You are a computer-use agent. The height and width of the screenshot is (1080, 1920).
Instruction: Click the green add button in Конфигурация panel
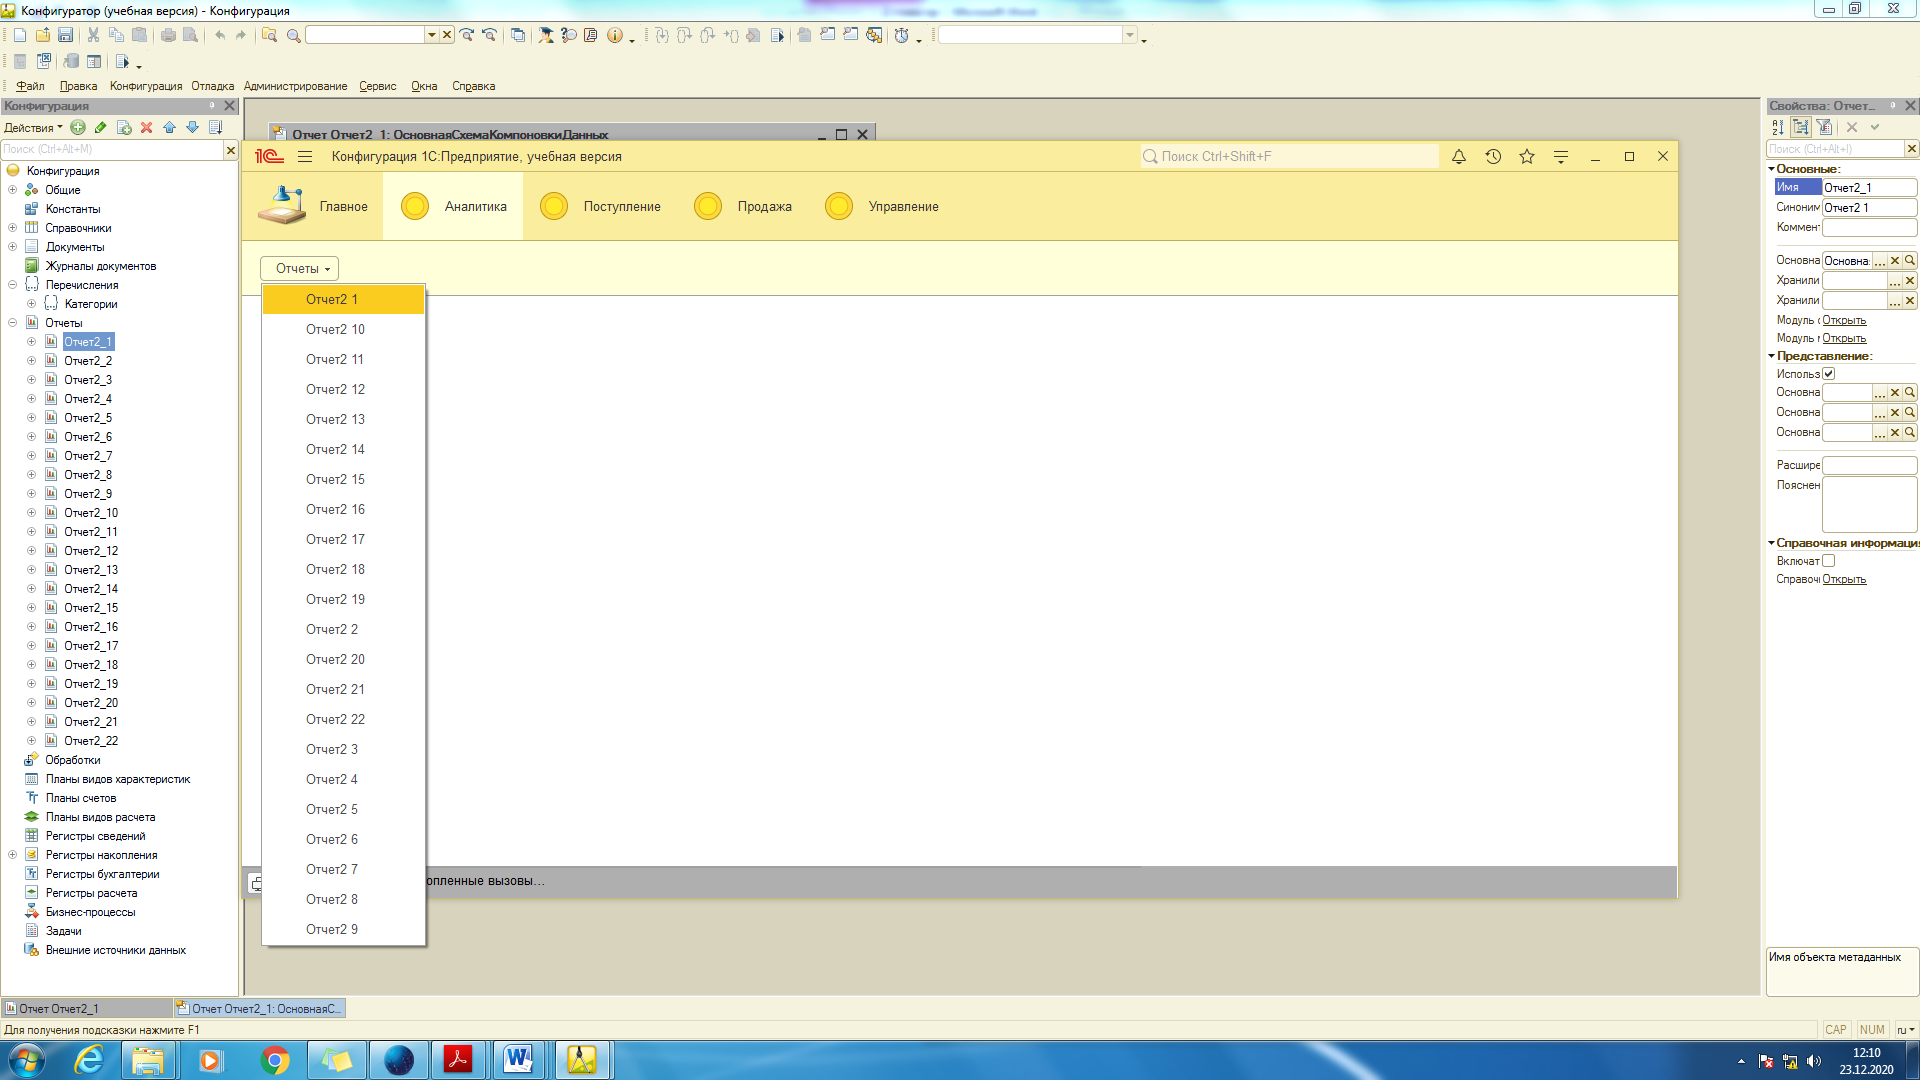[x=78, y=128]
